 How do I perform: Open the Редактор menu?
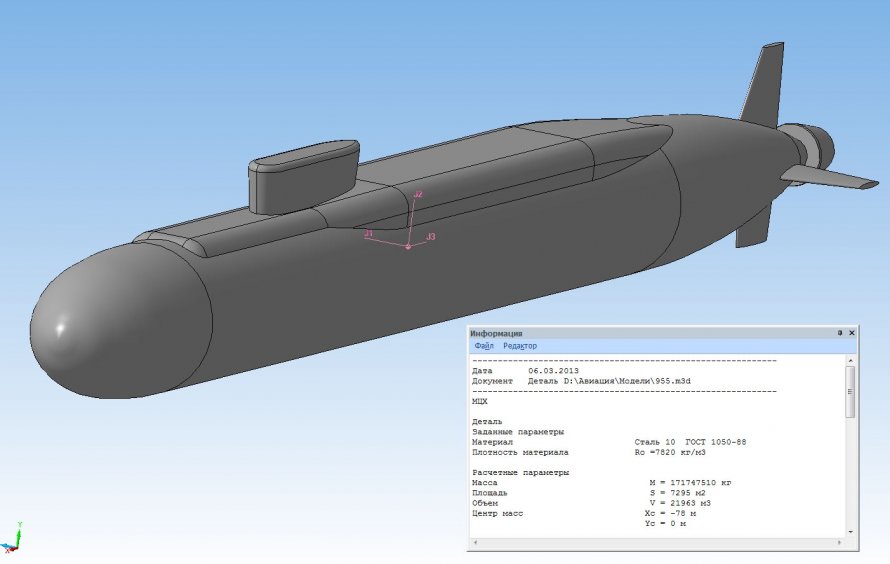pos(519,346)
